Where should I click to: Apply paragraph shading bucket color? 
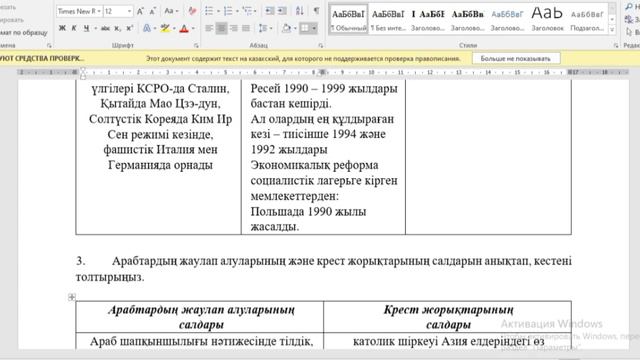pos(287,28)
